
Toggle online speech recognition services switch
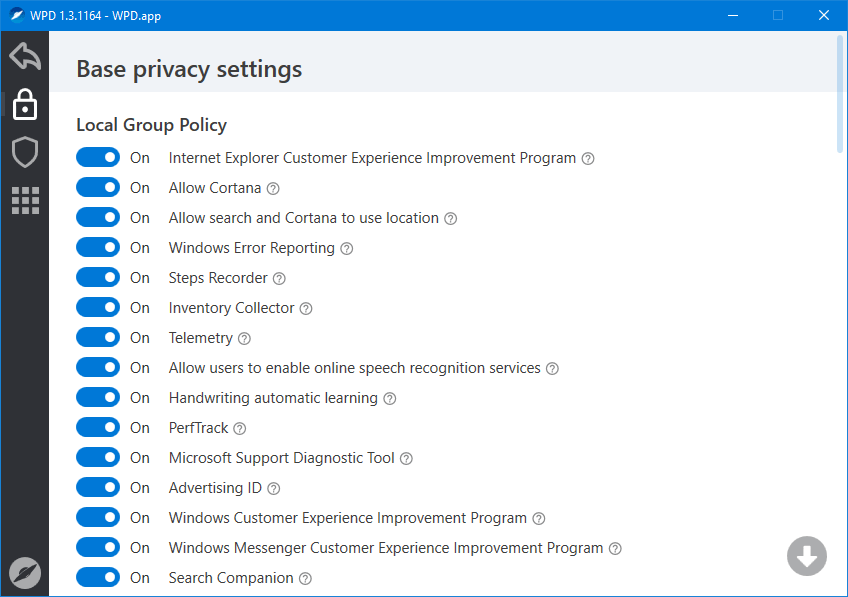98,368
